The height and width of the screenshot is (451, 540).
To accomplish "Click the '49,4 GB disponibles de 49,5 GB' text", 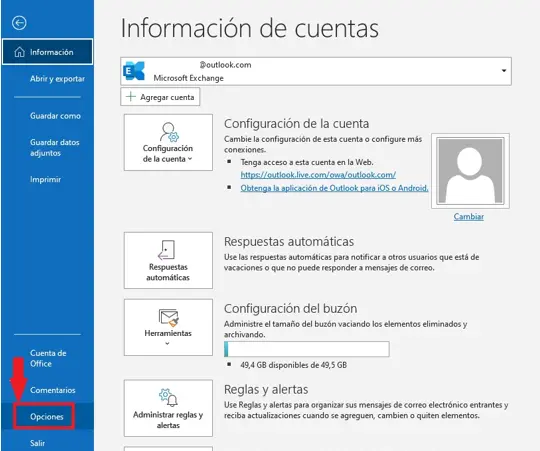I will pyautogui.click(x=293, y=365).
